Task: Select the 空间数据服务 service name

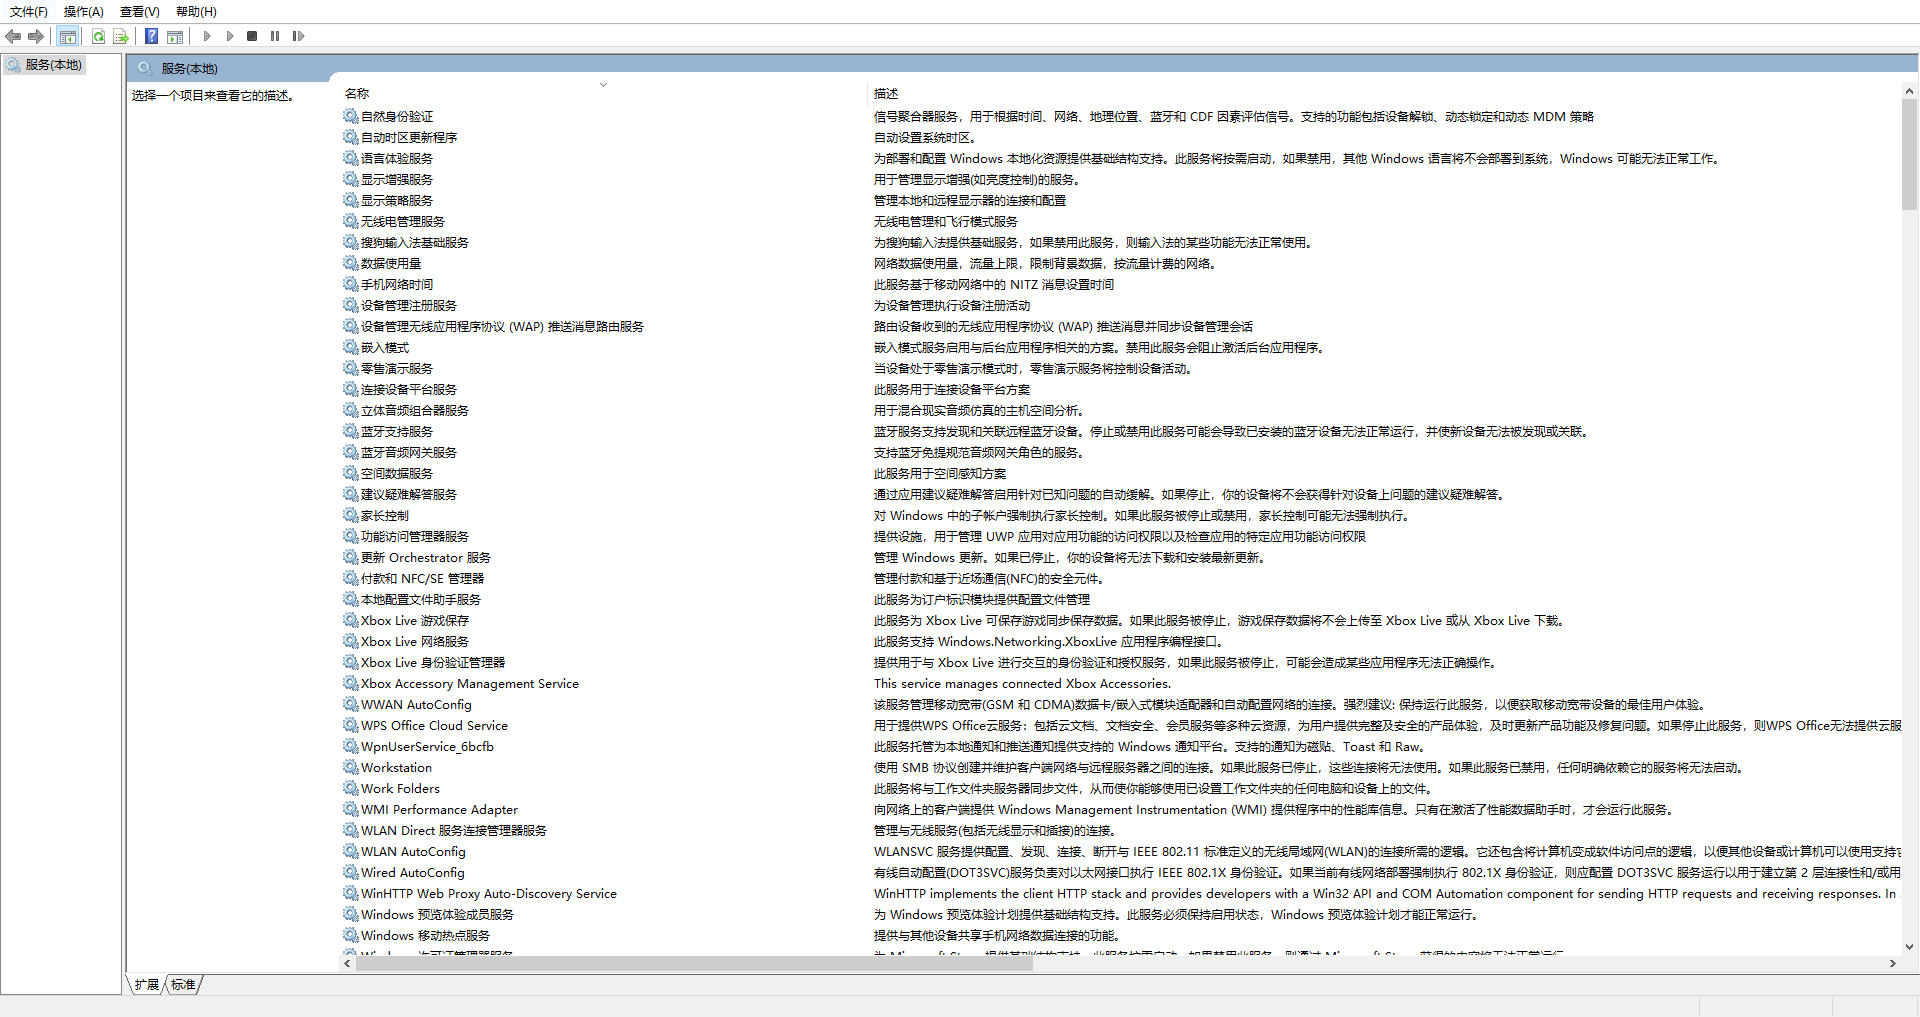Action: coord(397,474)
